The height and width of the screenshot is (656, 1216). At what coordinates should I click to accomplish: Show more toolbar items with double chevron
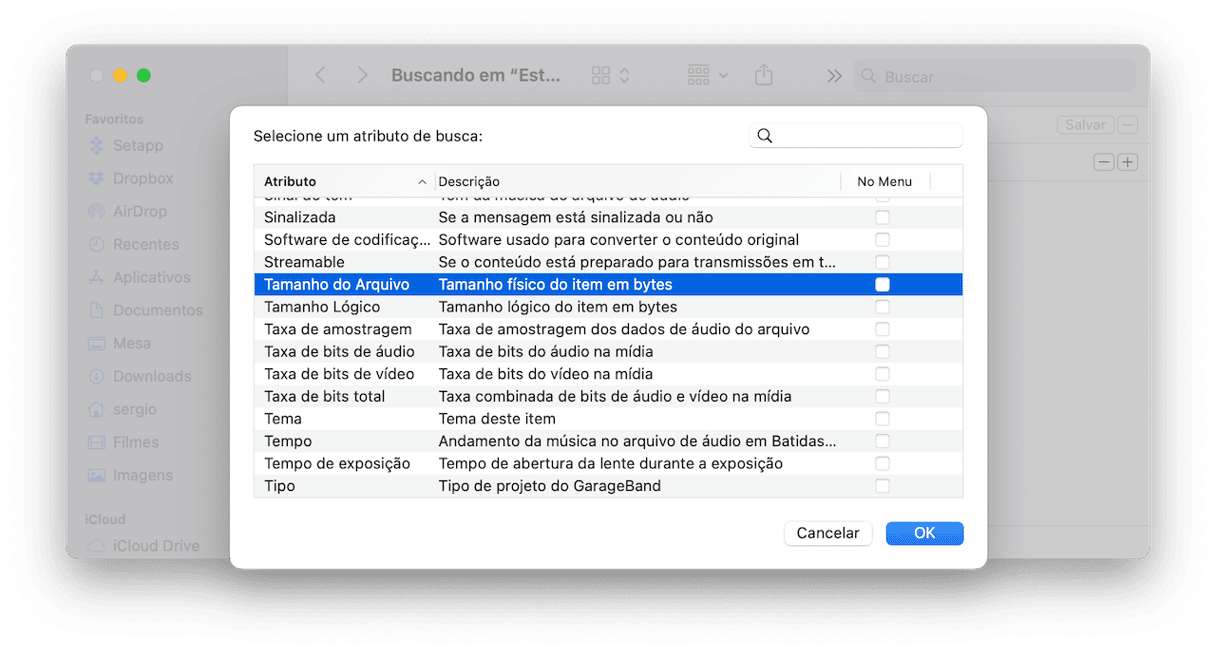pyautogui.click(x=834, y=76)
